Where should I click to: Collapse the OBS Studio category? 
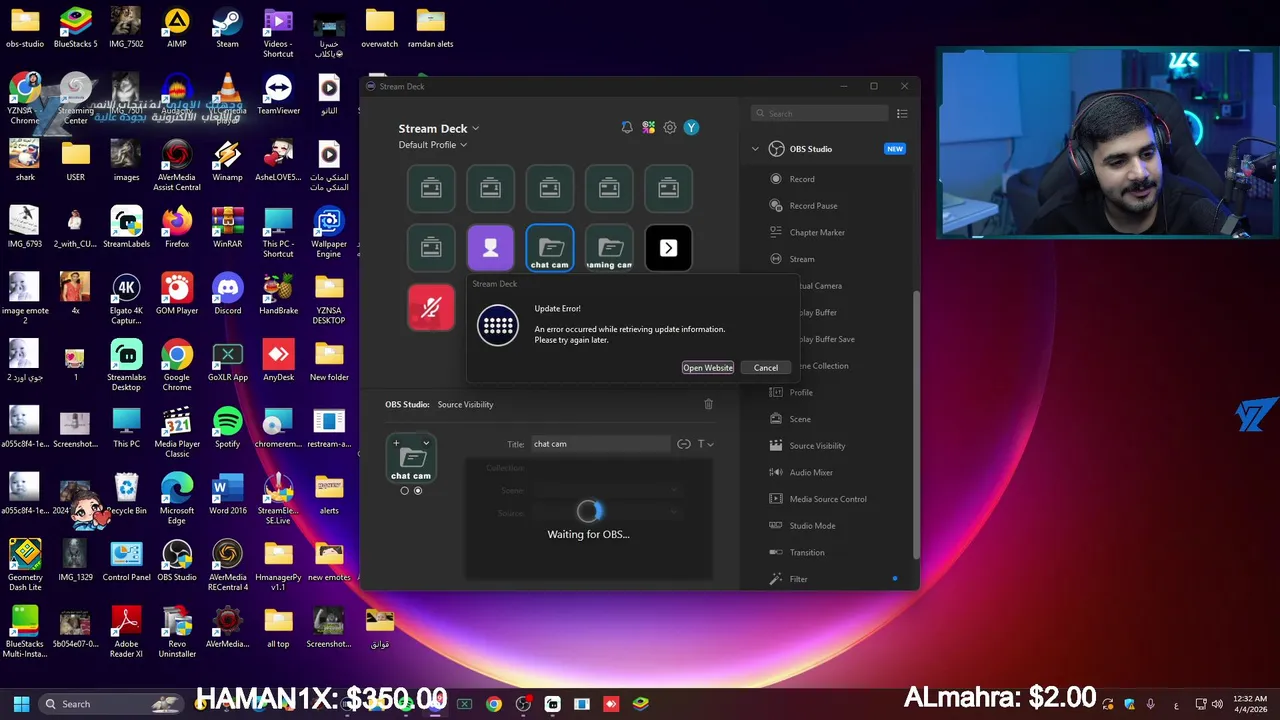tap(755, 149)
